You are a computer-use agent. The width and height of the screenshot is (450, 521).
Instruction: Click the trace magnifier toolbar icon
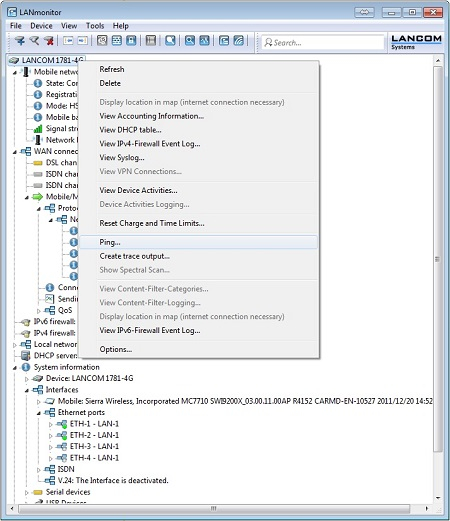tap(190, 41)
